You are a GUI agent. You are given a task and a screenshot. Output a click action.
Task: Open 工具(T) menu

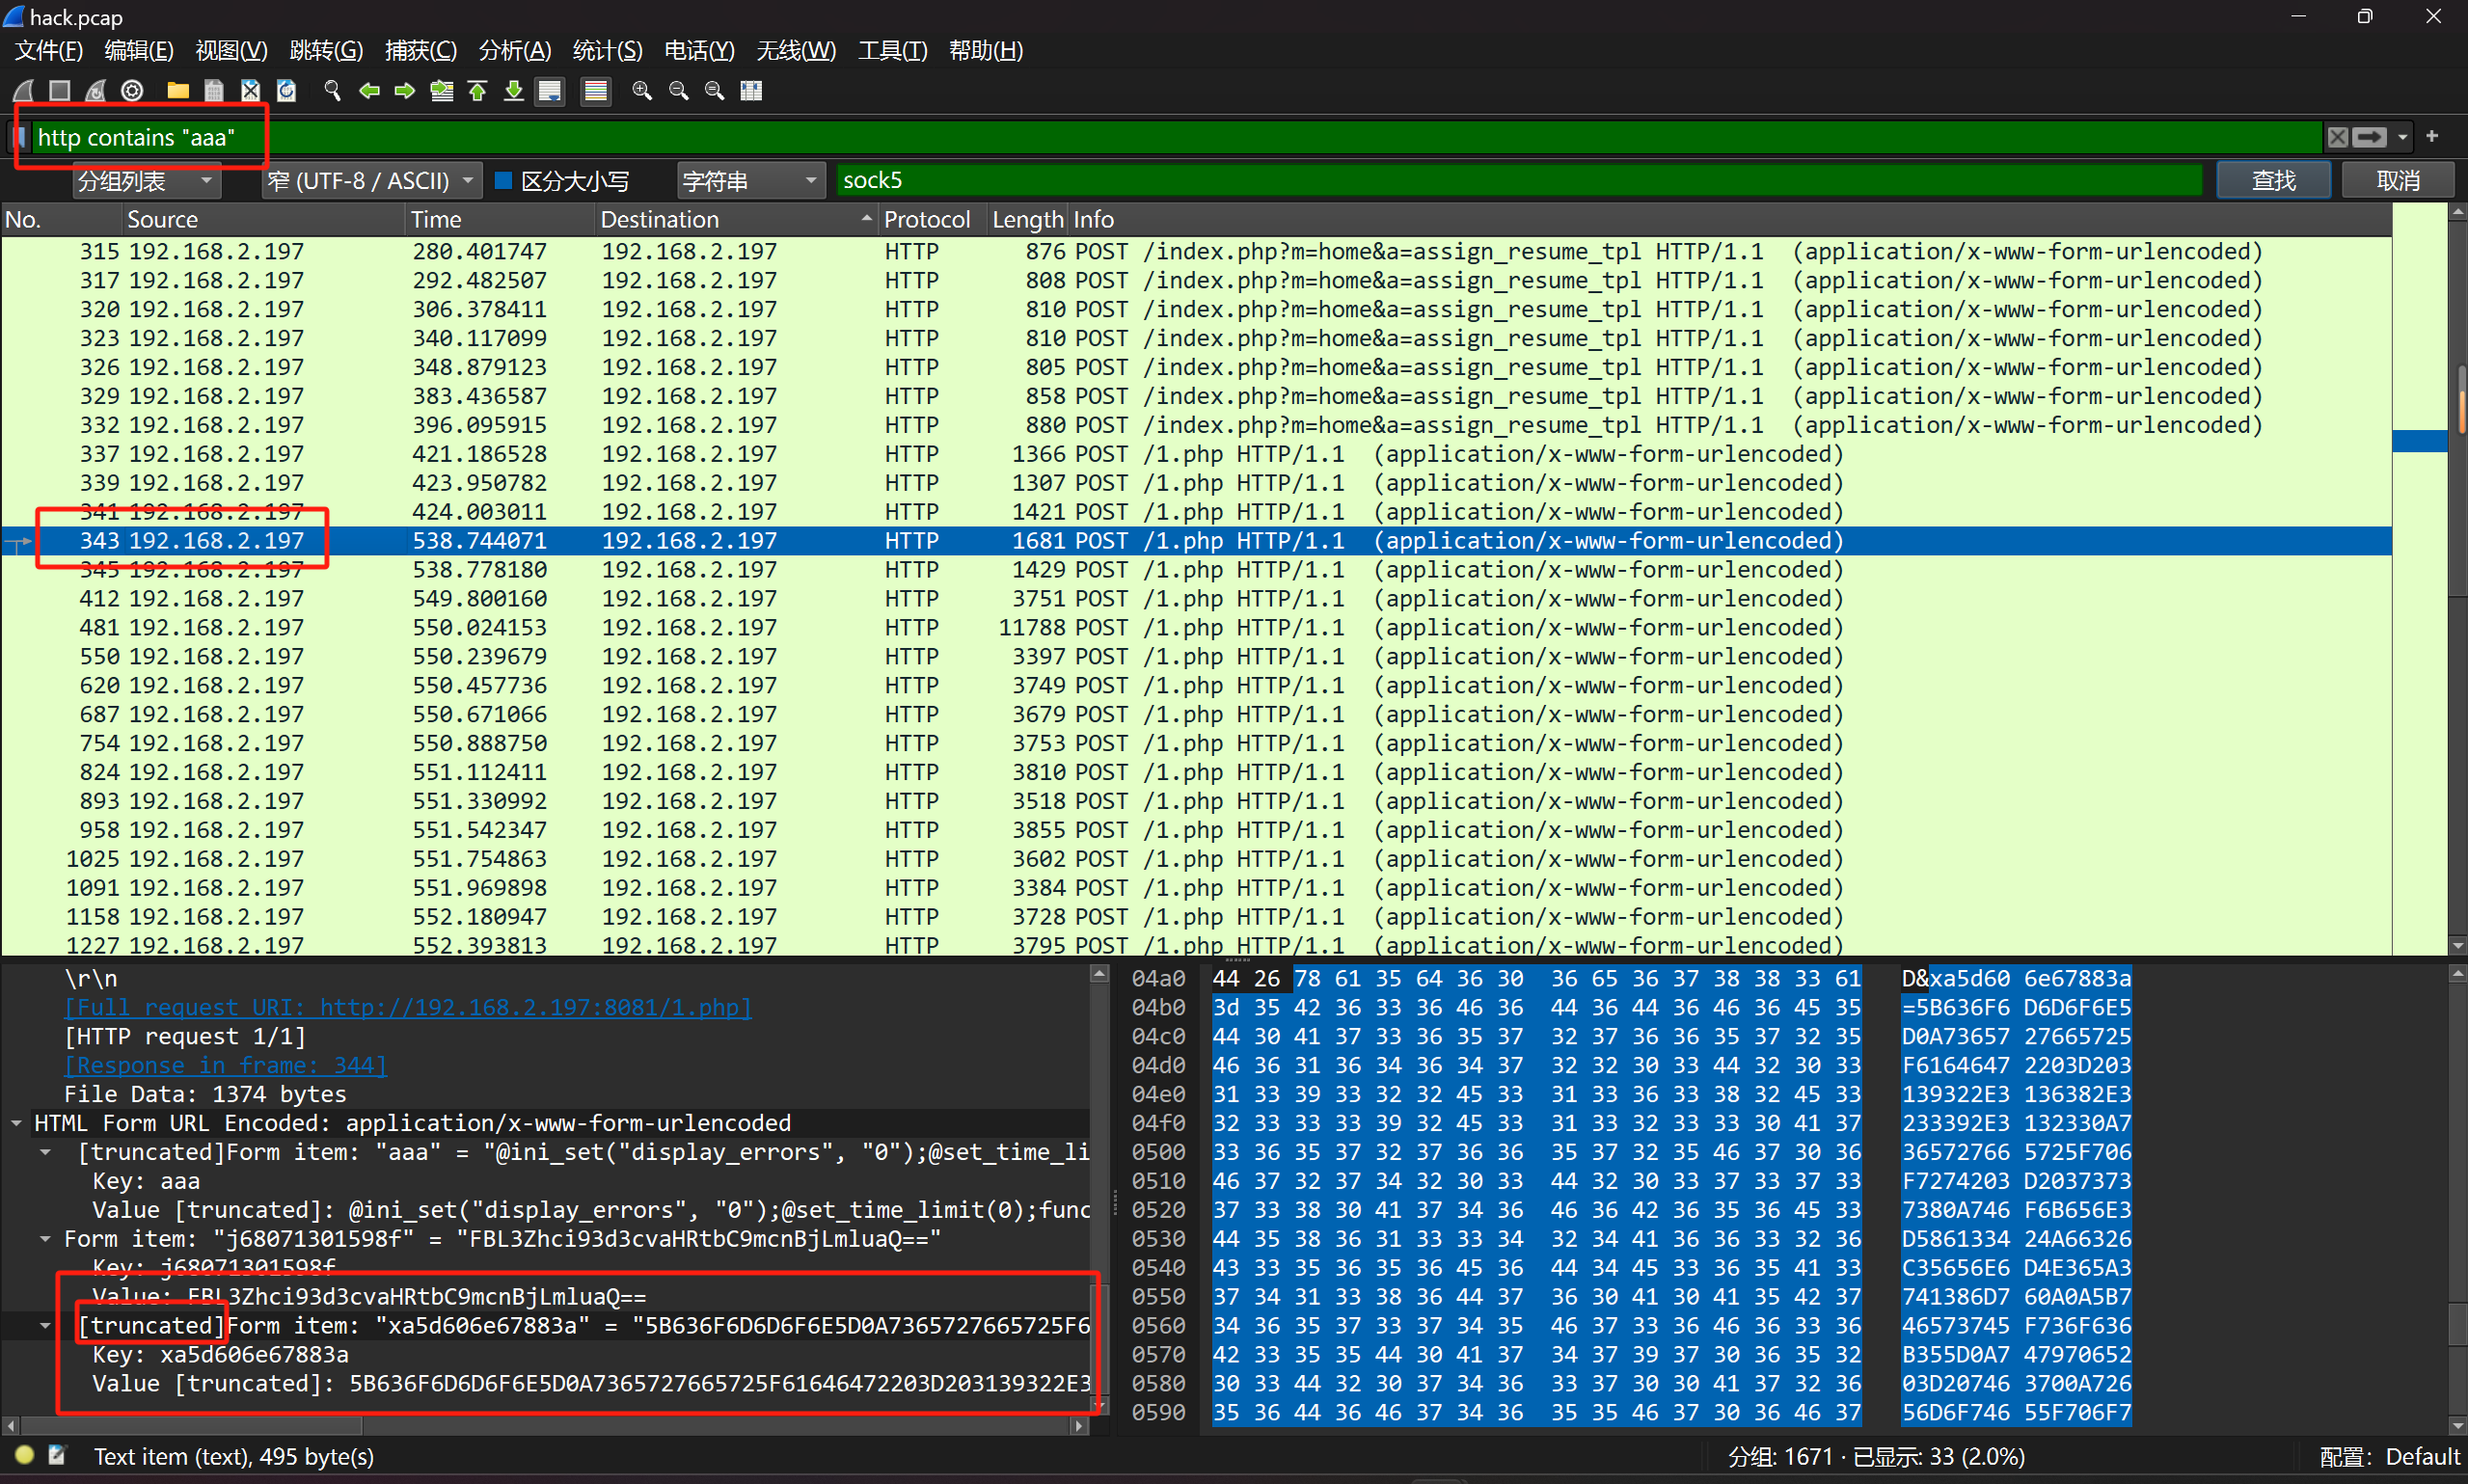coord(892,50)
